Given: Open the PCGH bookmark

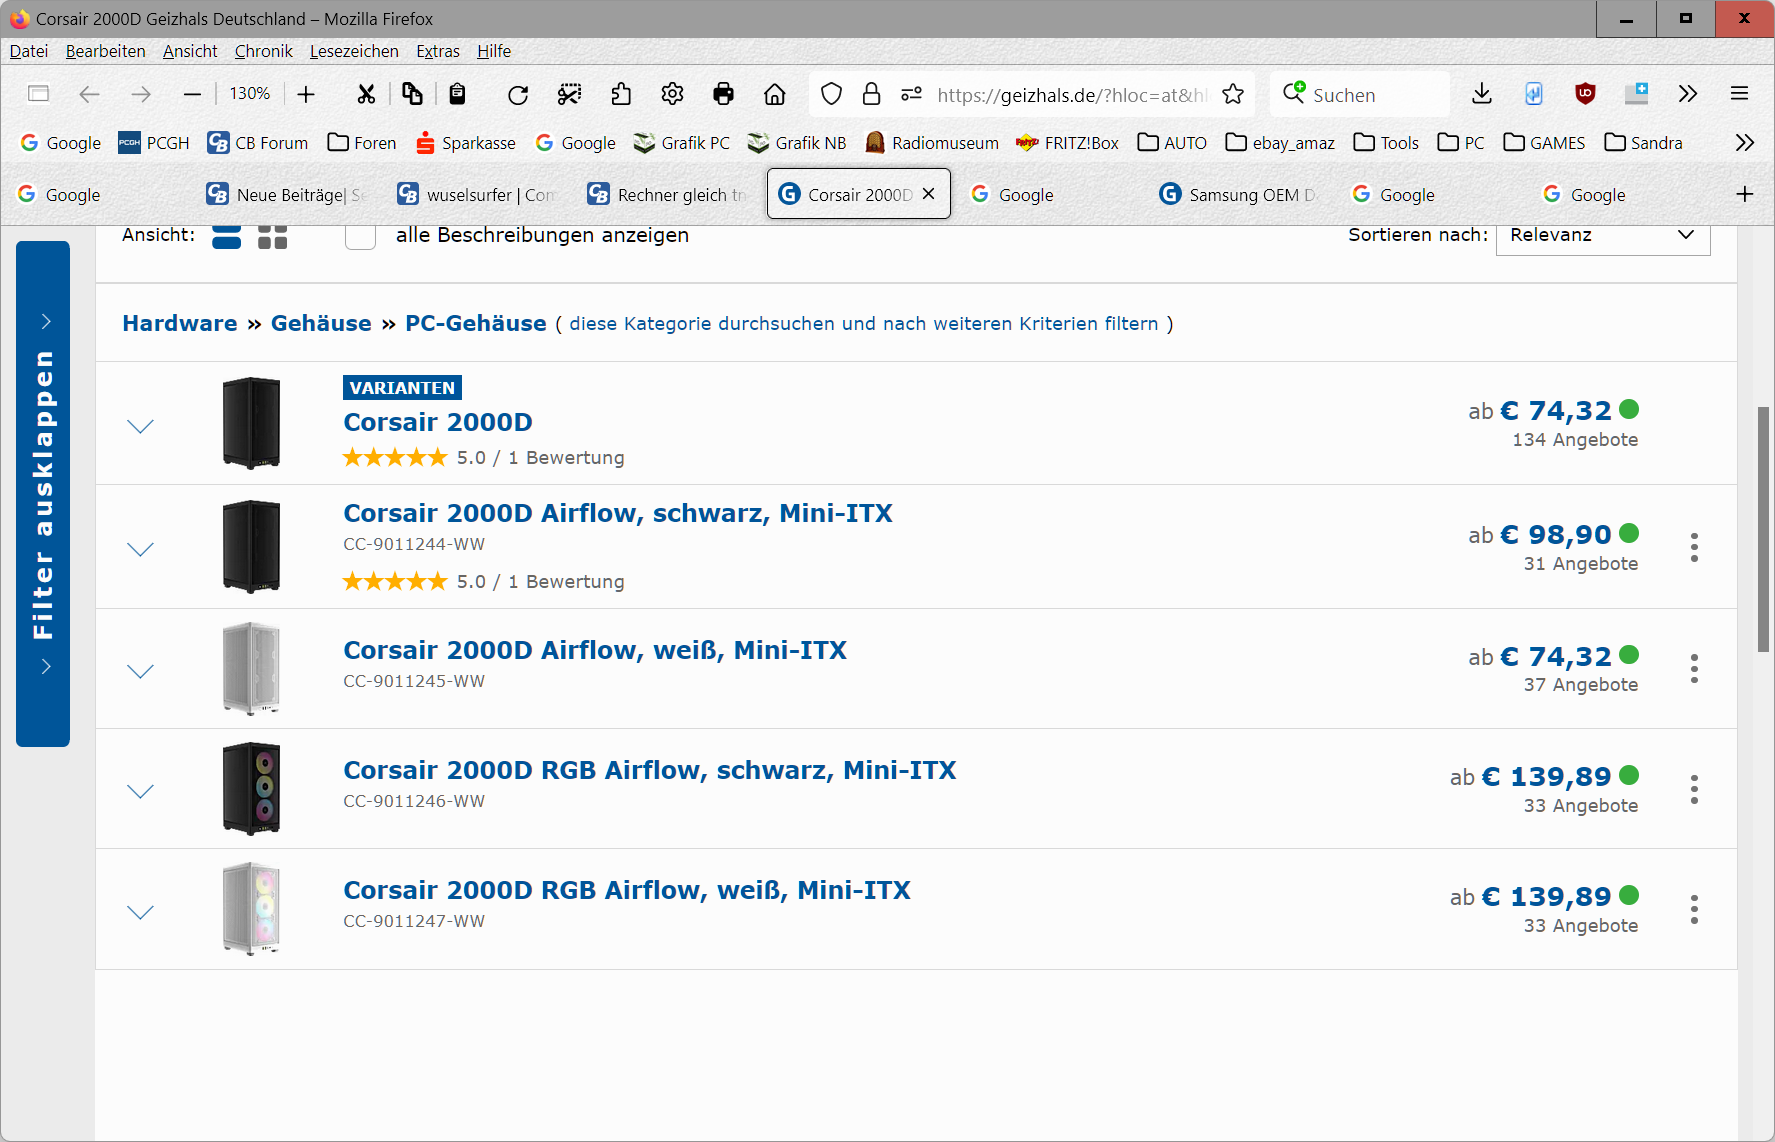Looking at the screenshot, I should pos(153,143).
